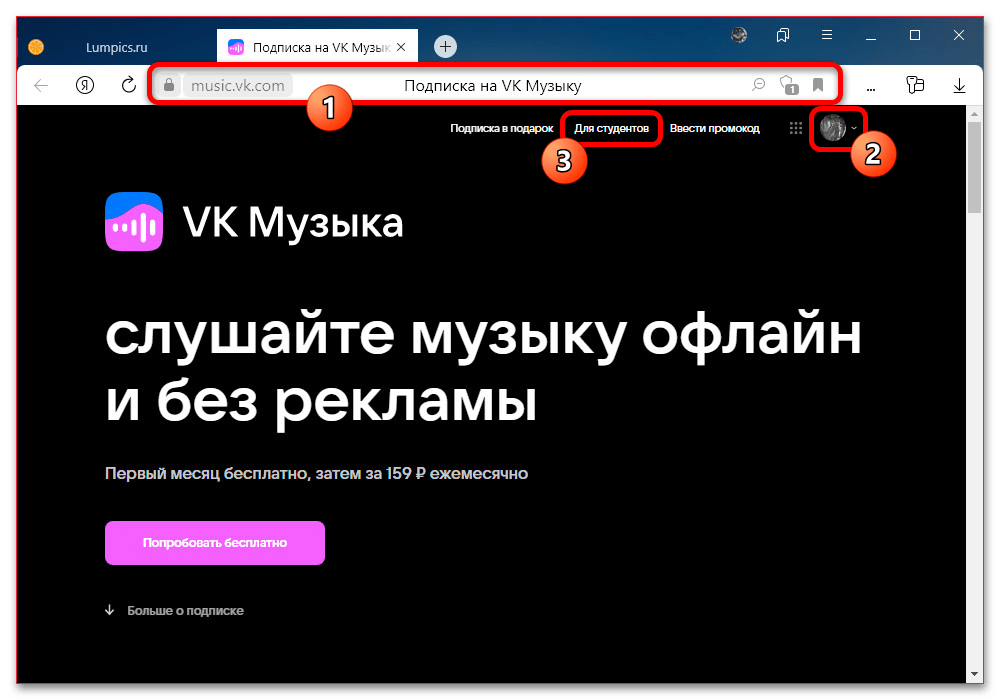Screen dimensions: 1000x700
Task: Open the Для студентов link
Action: click(611, 128)
